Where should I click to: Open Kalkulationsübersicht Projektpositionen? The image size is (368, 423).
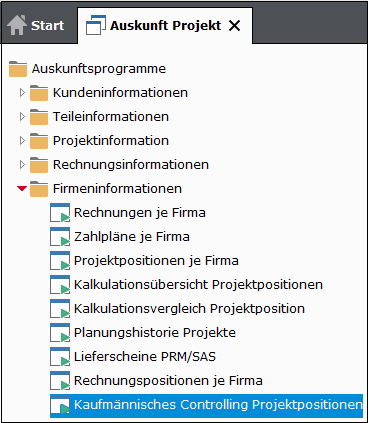pos(198,285)
